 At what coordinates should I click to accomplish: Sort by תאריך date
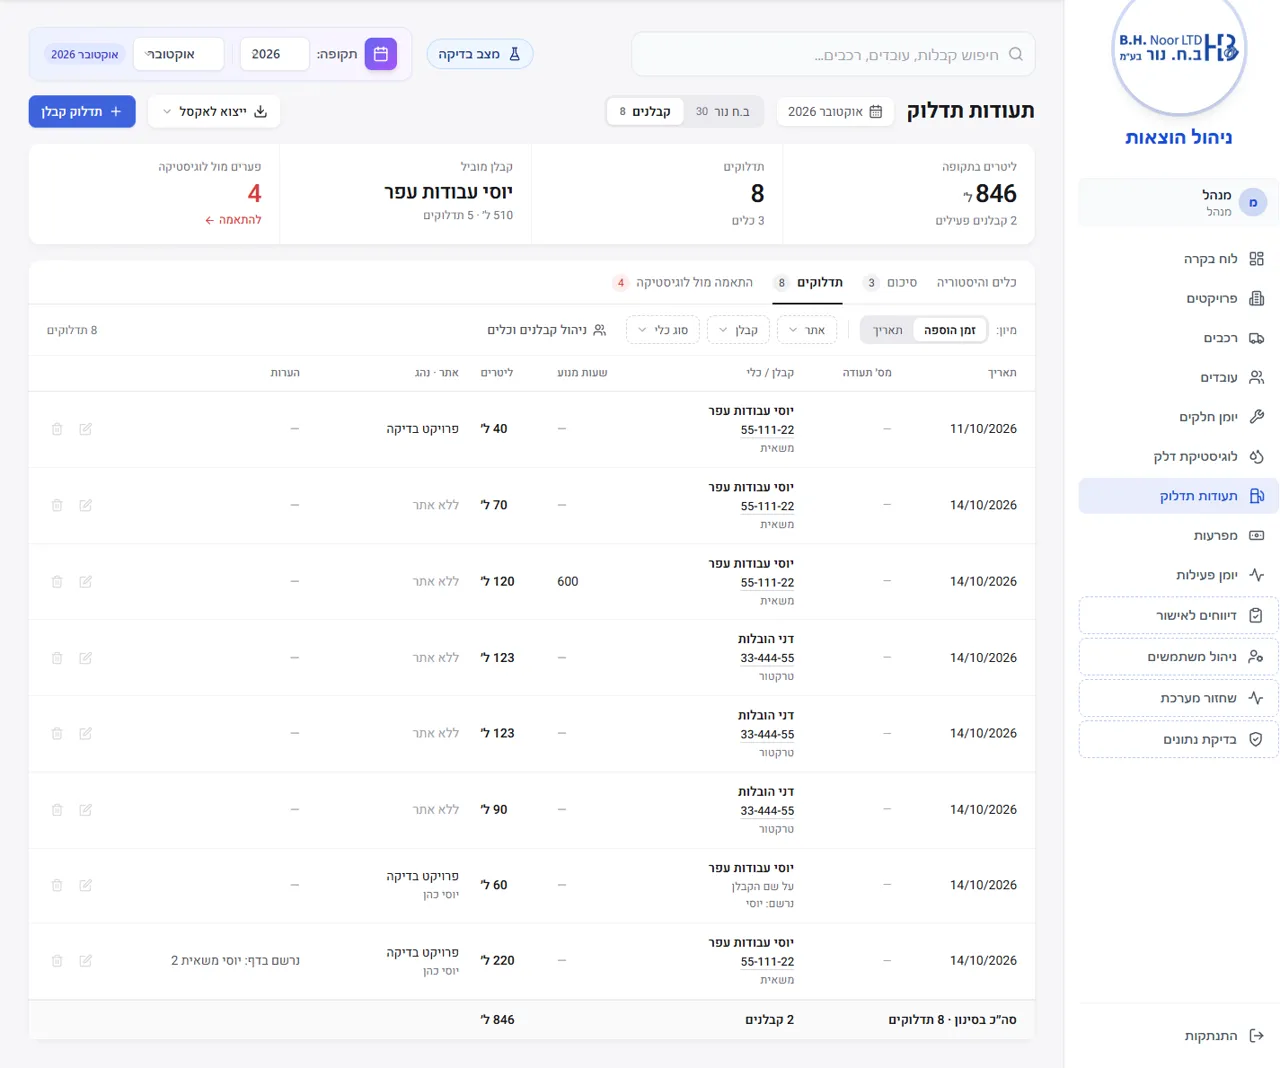[x=887, y=330]
